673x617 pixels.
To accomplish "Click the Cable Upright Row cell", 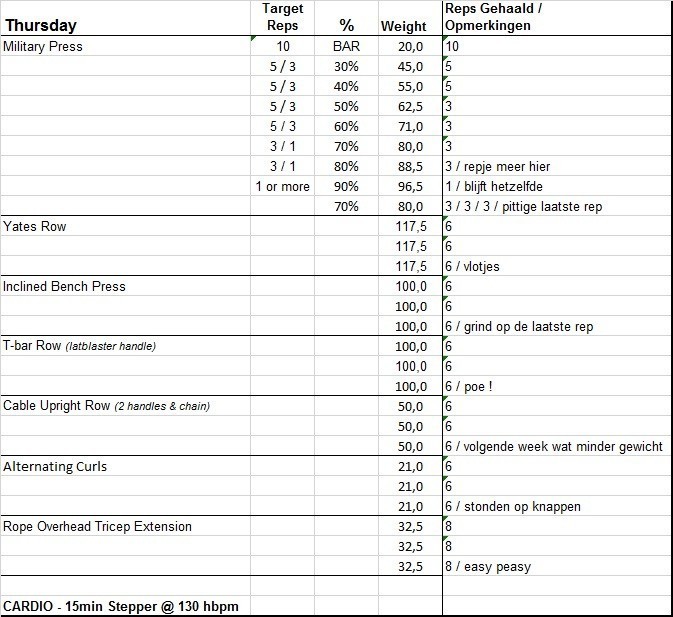I will (x=106, y=406).
